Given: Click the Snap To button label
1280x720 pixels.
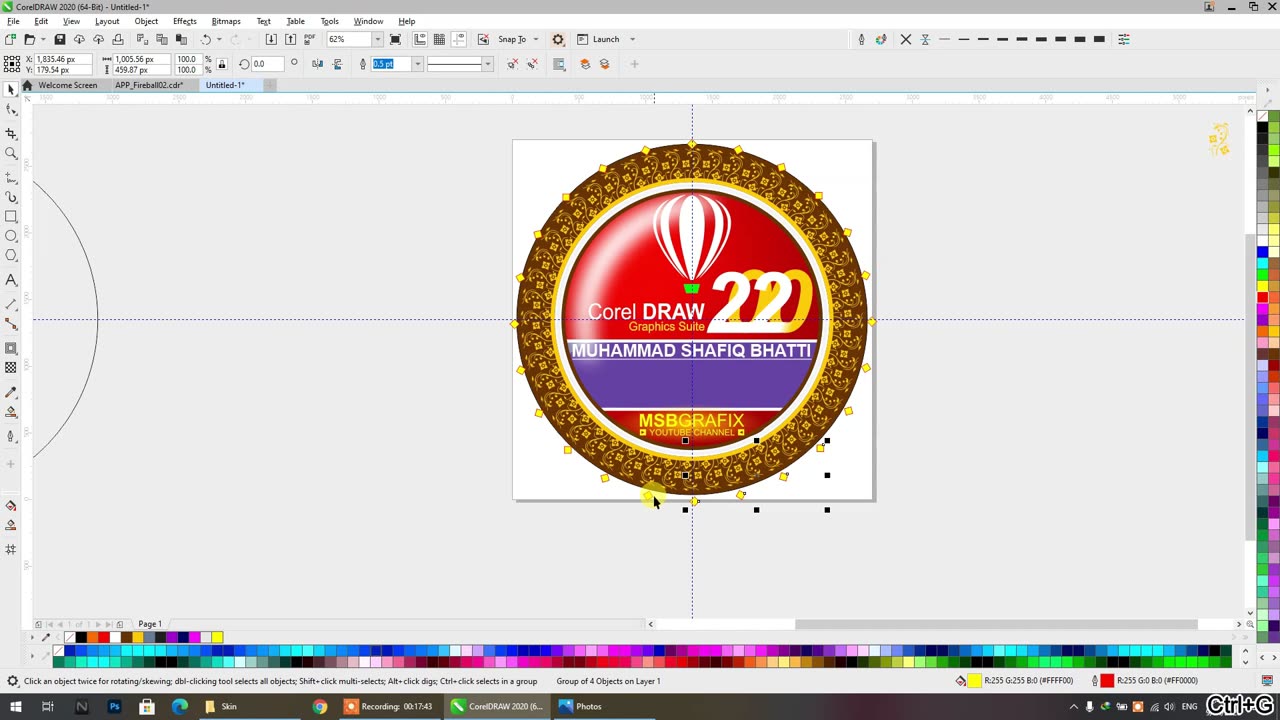Looking at the screenshot, I should (512, 39).
